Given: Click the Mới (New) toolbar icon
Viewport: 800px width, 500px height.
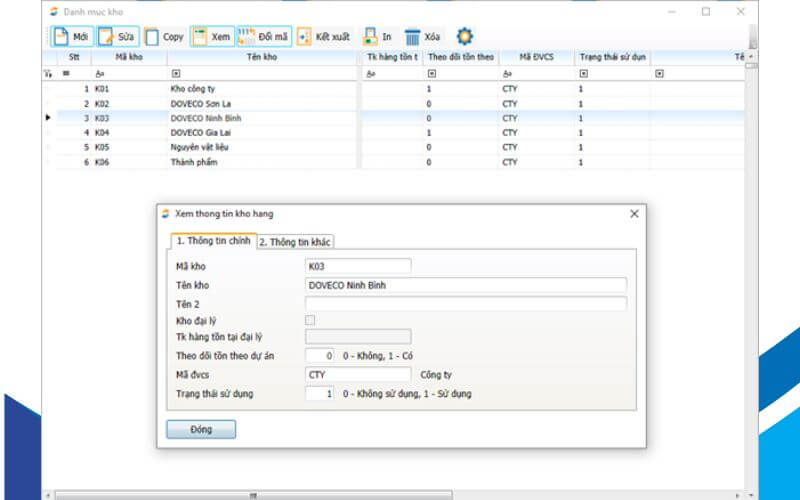Looking at the screenshot, I should point(61,37).
